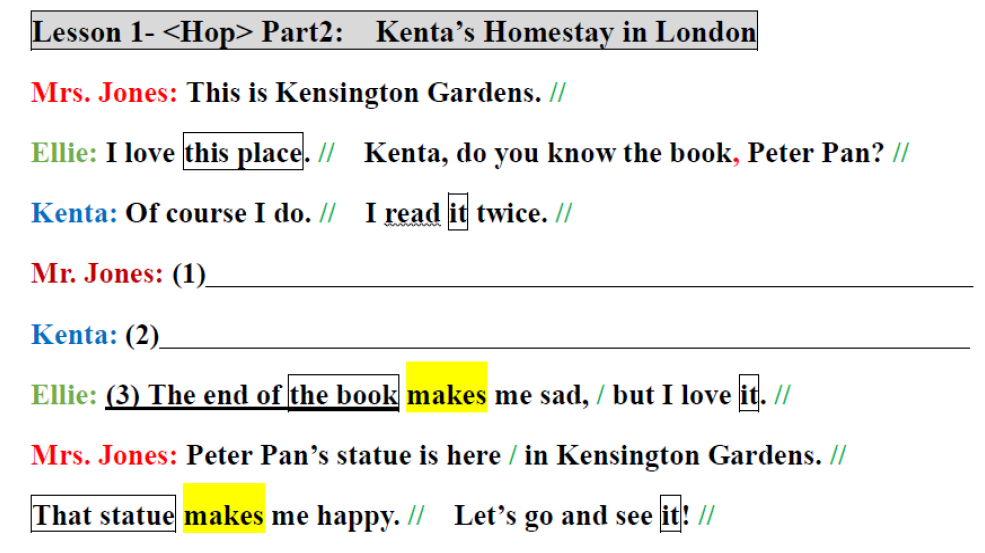Click the word "twice" in Kenta's line
Screen dimensions: 985x553
tap(511, 214)
